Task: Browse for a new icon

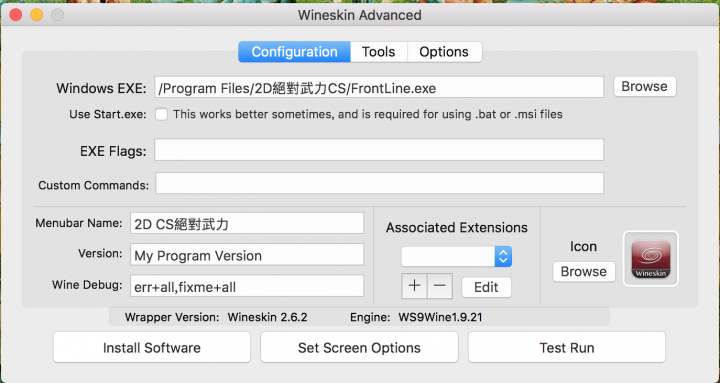Action: (584, 271)
